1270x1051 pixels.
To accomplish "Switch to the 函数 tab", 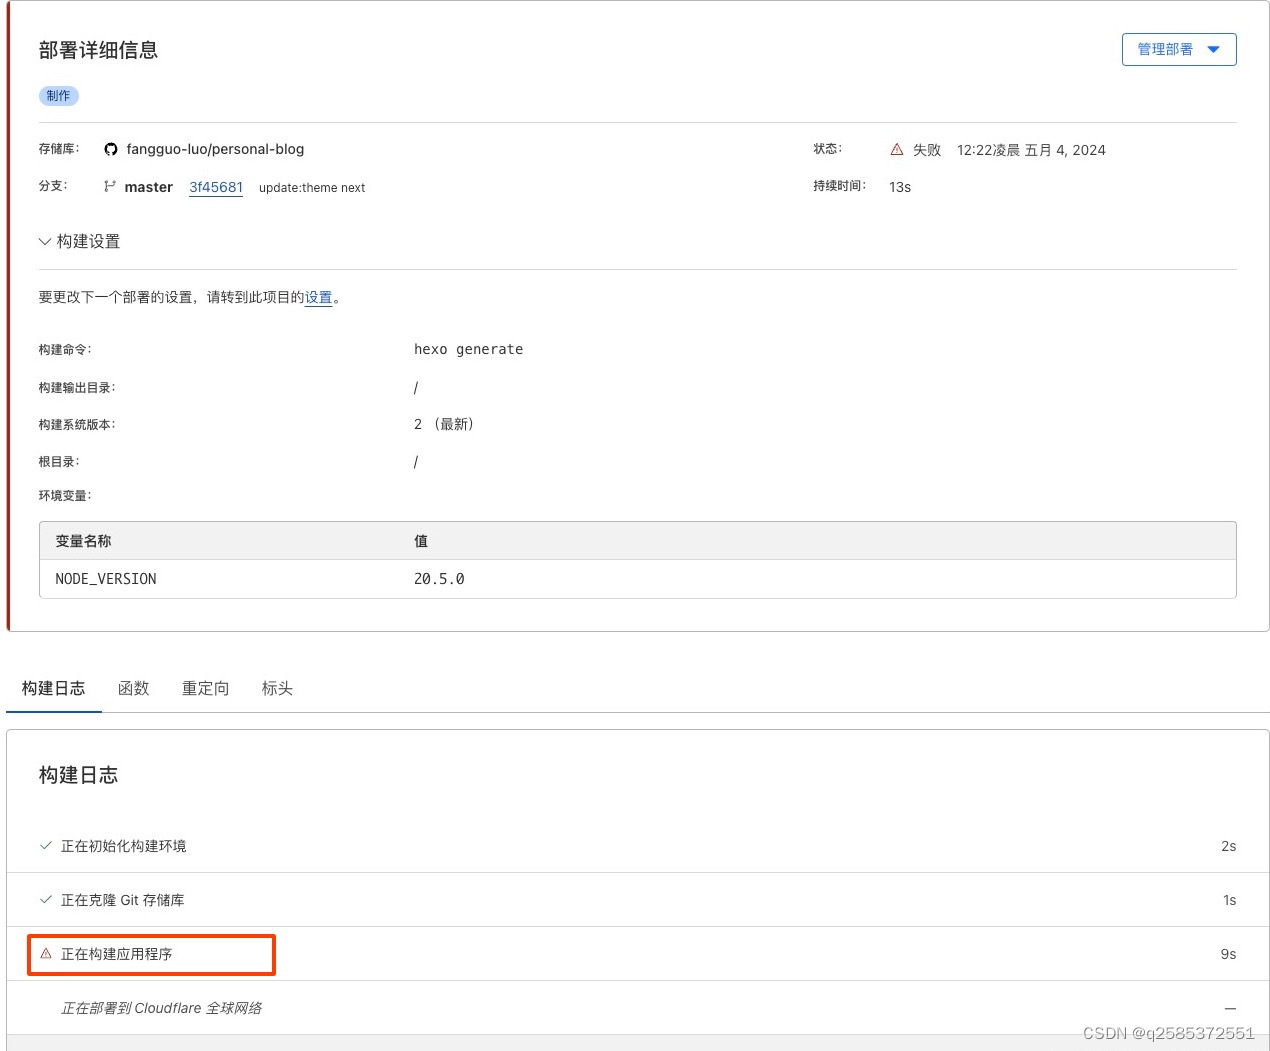I will click(x=134, y=688).
